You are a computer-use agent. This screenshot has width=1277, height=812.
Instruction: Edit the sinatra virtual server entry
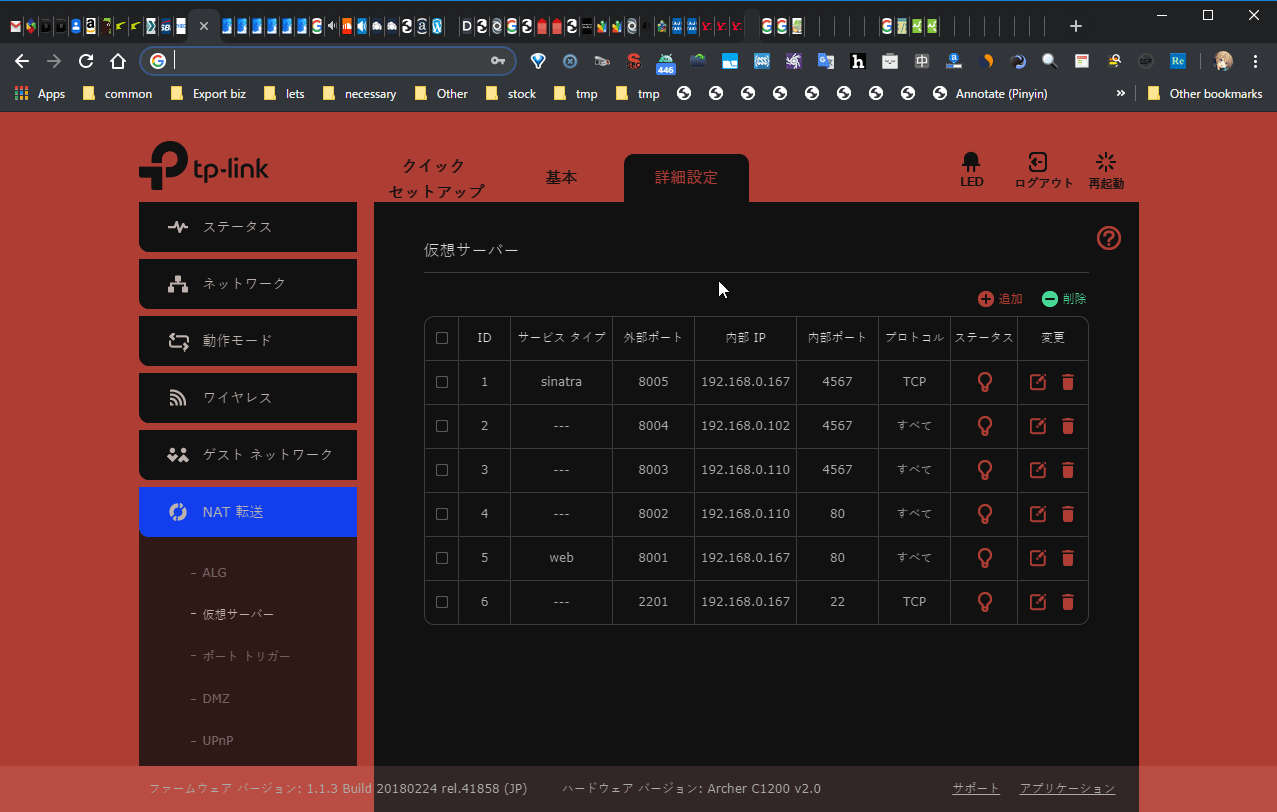1038,382
